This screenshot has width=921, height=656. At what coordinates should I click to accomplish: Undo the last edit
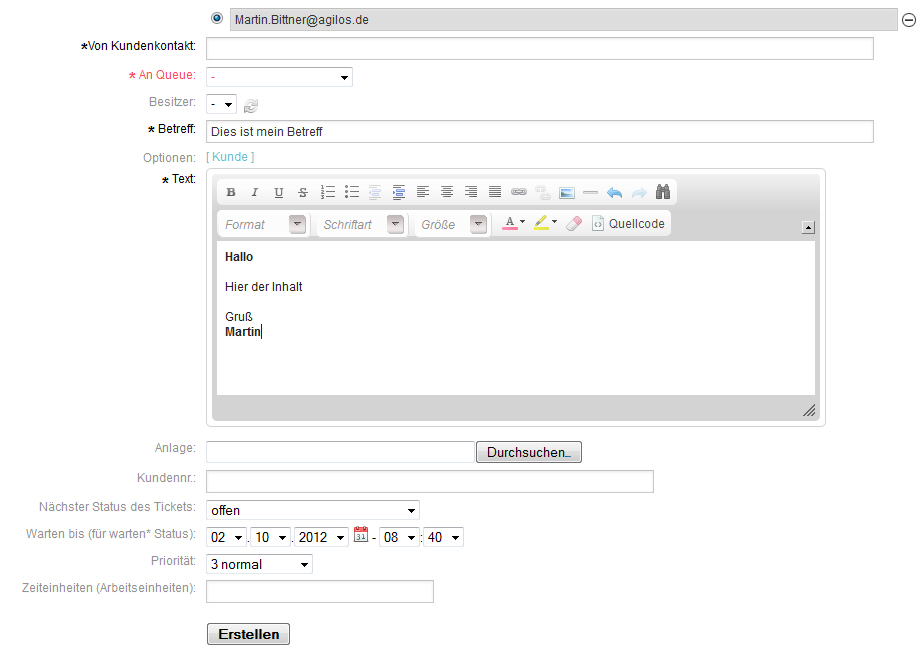[614, 192]
